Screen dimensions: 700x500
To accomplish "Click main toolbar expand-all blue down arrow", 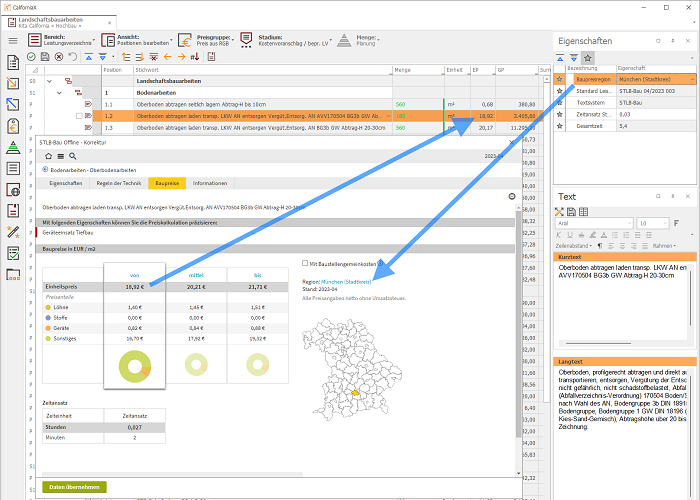I will point(103,57).
